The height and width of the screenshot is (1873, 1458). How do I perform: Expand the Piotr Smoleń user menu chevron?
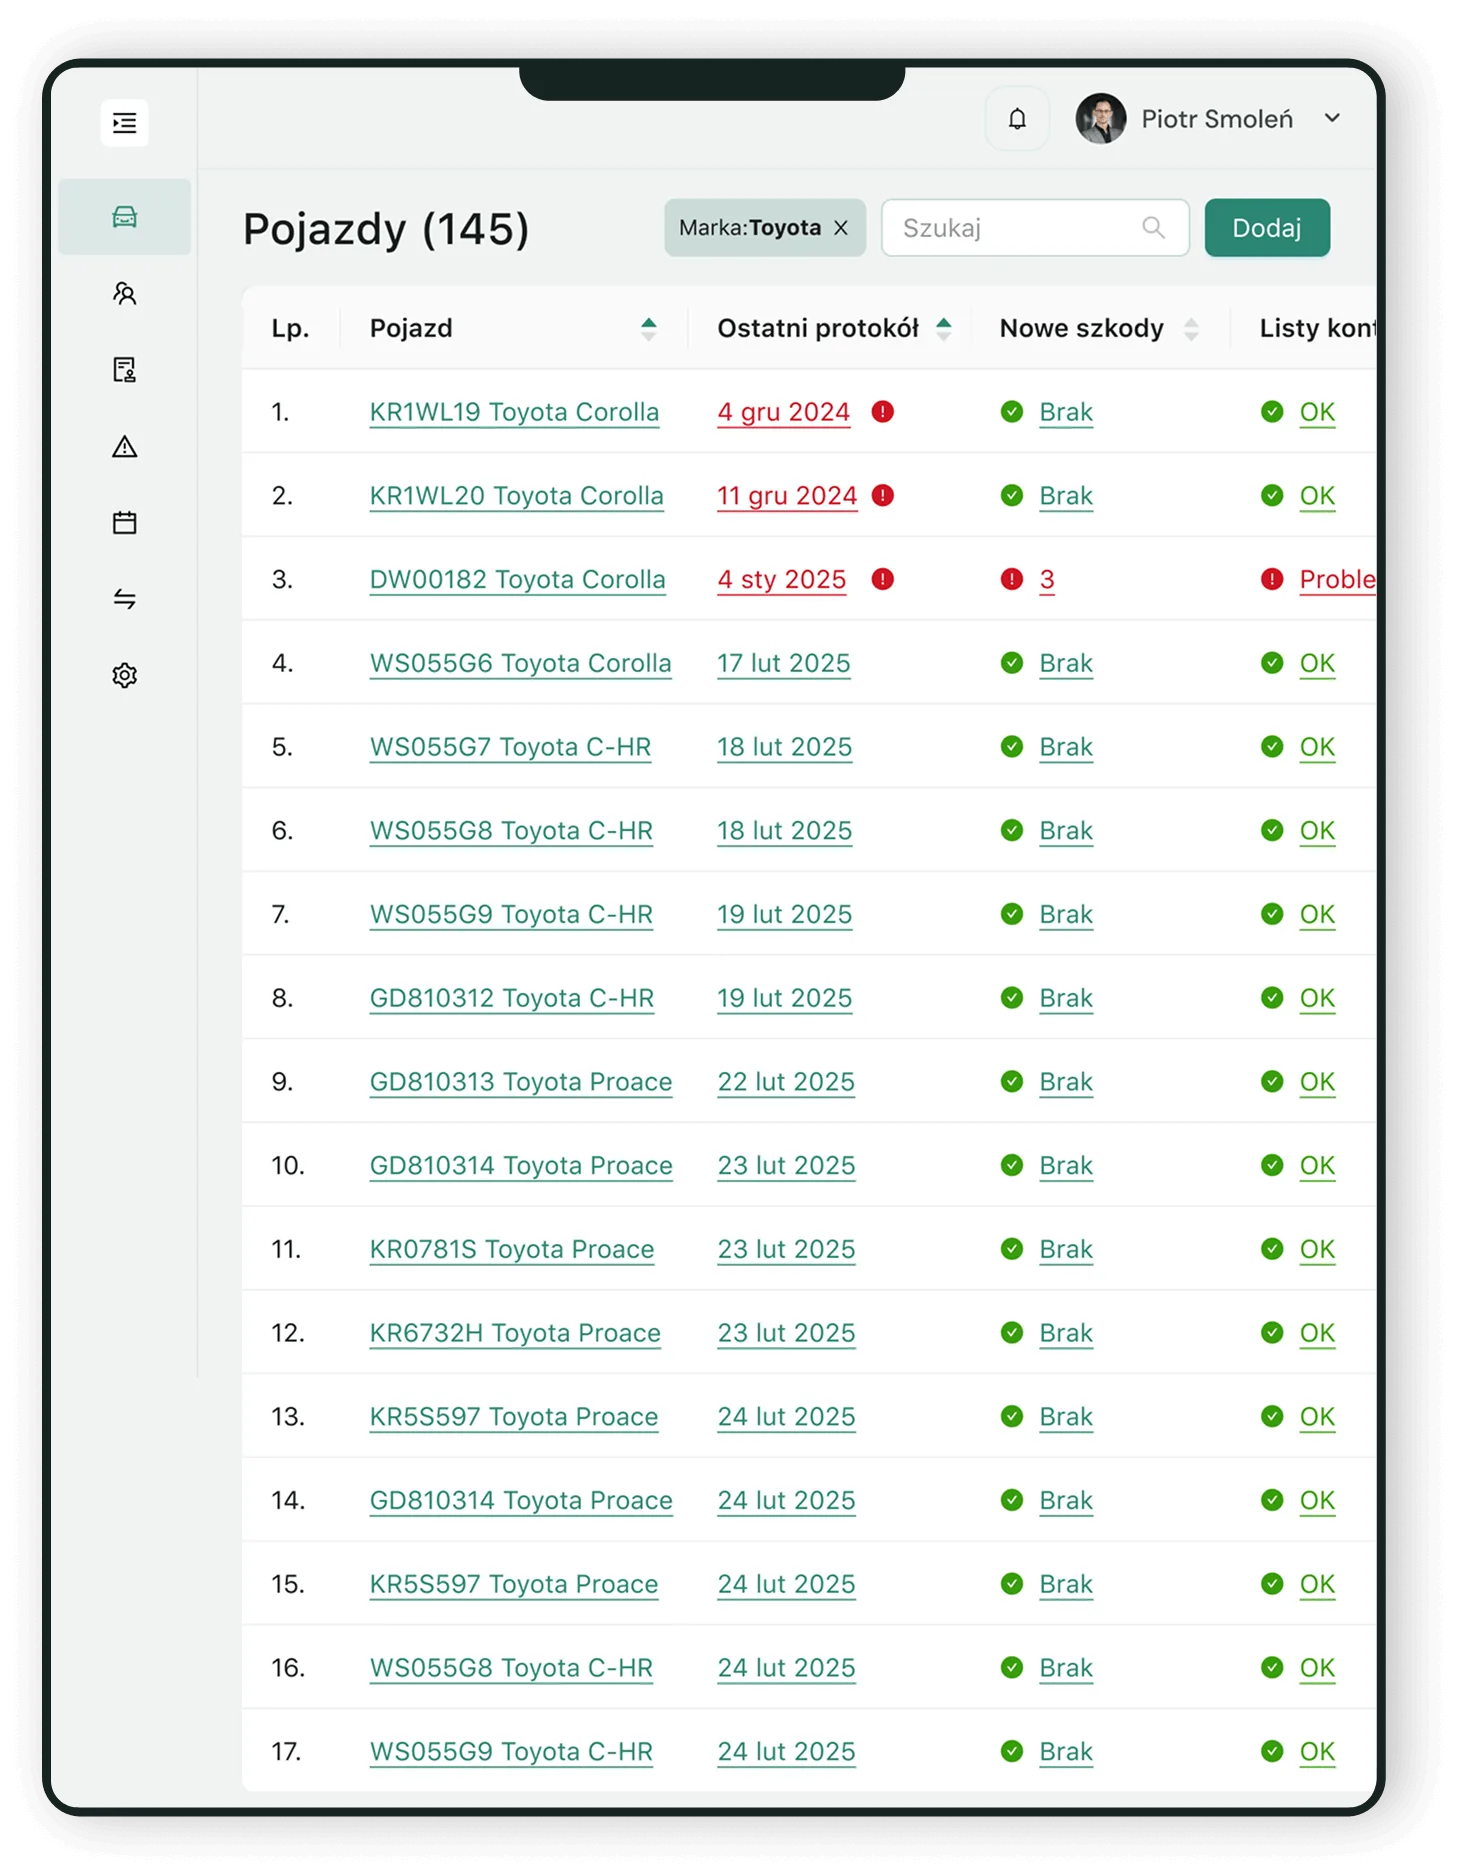click(1332, 118)
